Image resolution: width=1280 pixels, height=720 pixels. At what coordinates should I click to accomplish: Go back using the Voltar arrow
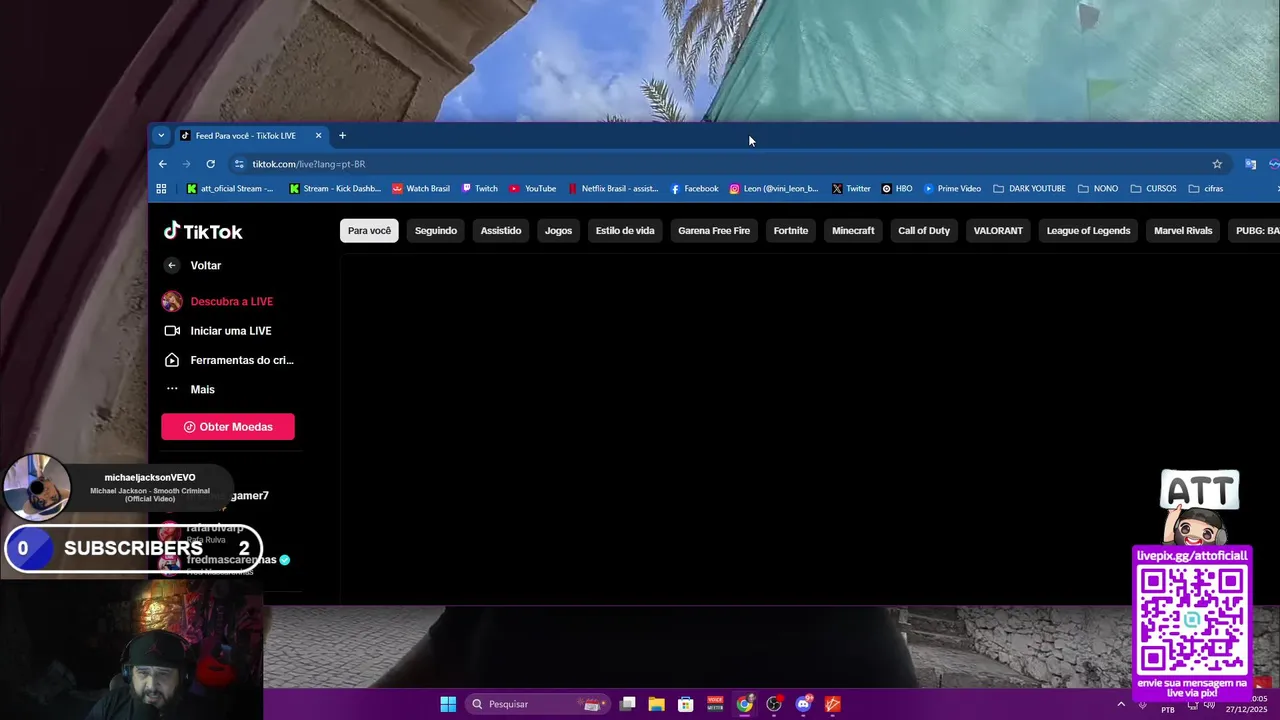pos(172,265)
